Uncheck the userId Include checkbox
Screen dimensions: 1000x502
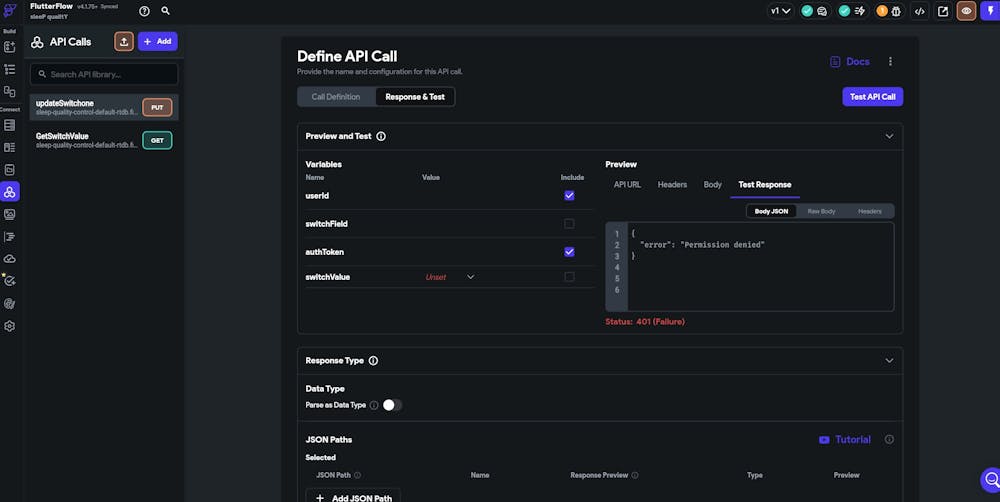tap(570, 196)
